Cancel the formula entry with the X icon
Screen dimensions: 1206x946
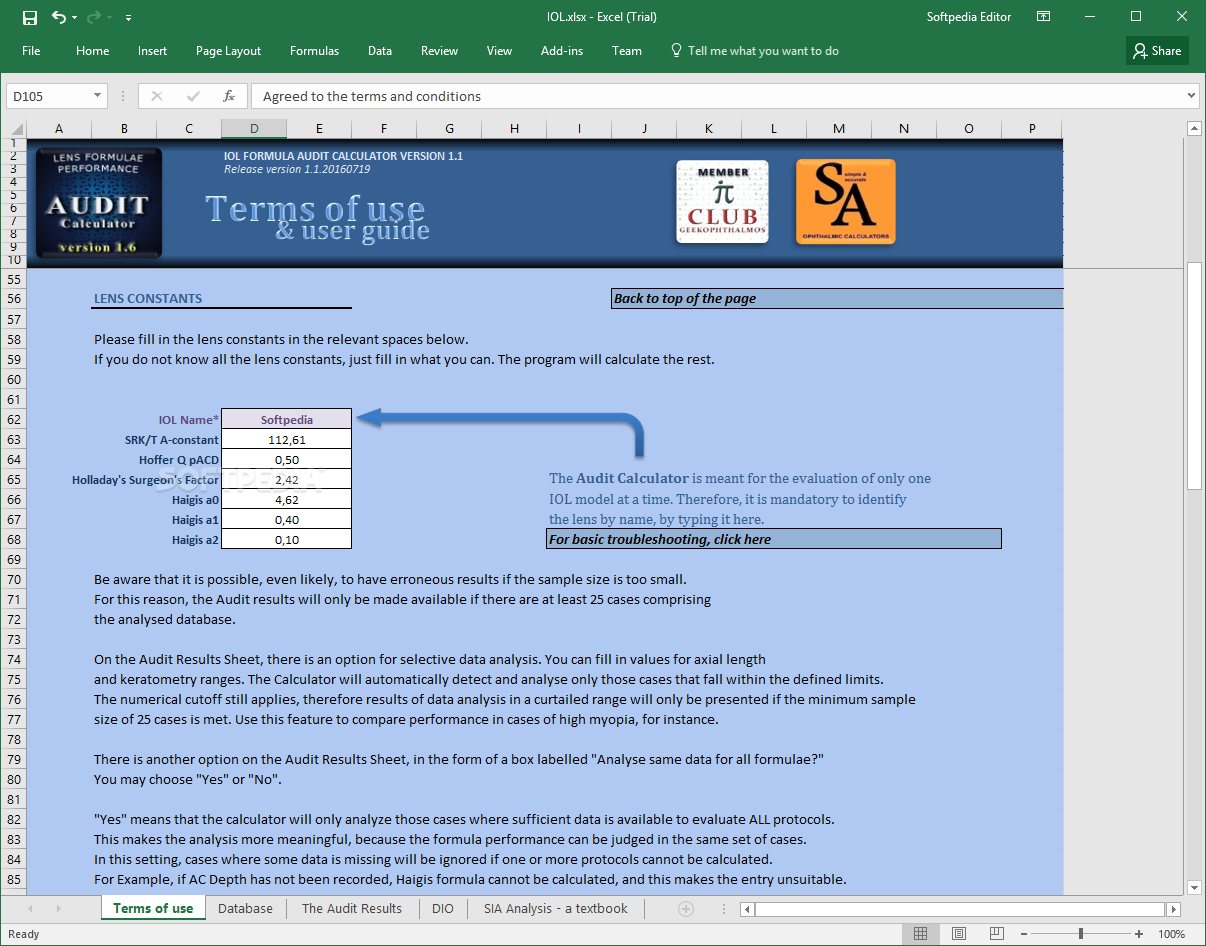pos(157,96)
